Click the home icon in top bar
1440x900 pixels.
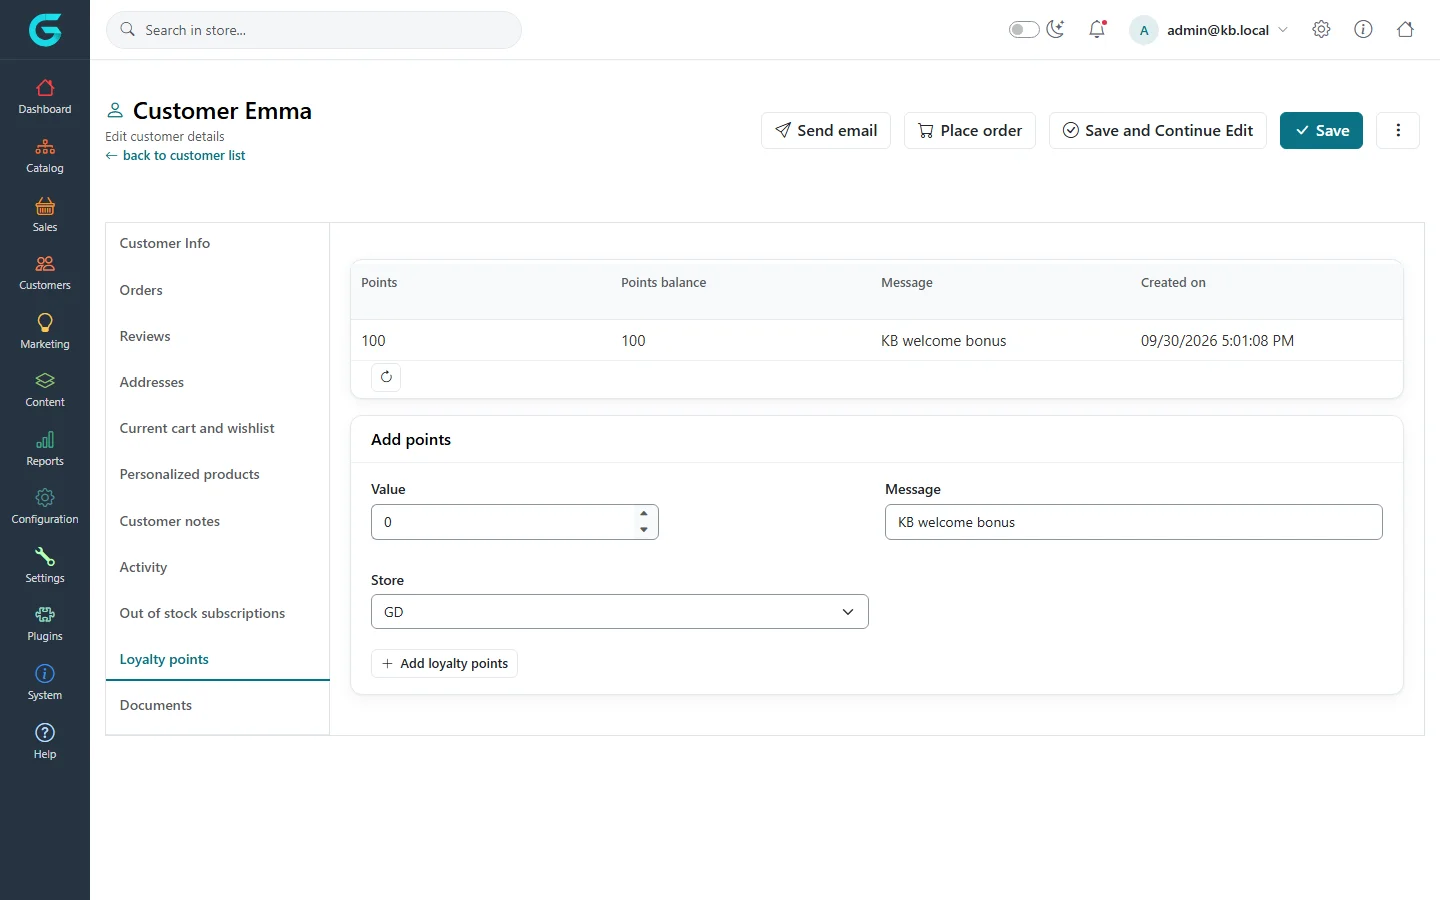point(1405,29)
